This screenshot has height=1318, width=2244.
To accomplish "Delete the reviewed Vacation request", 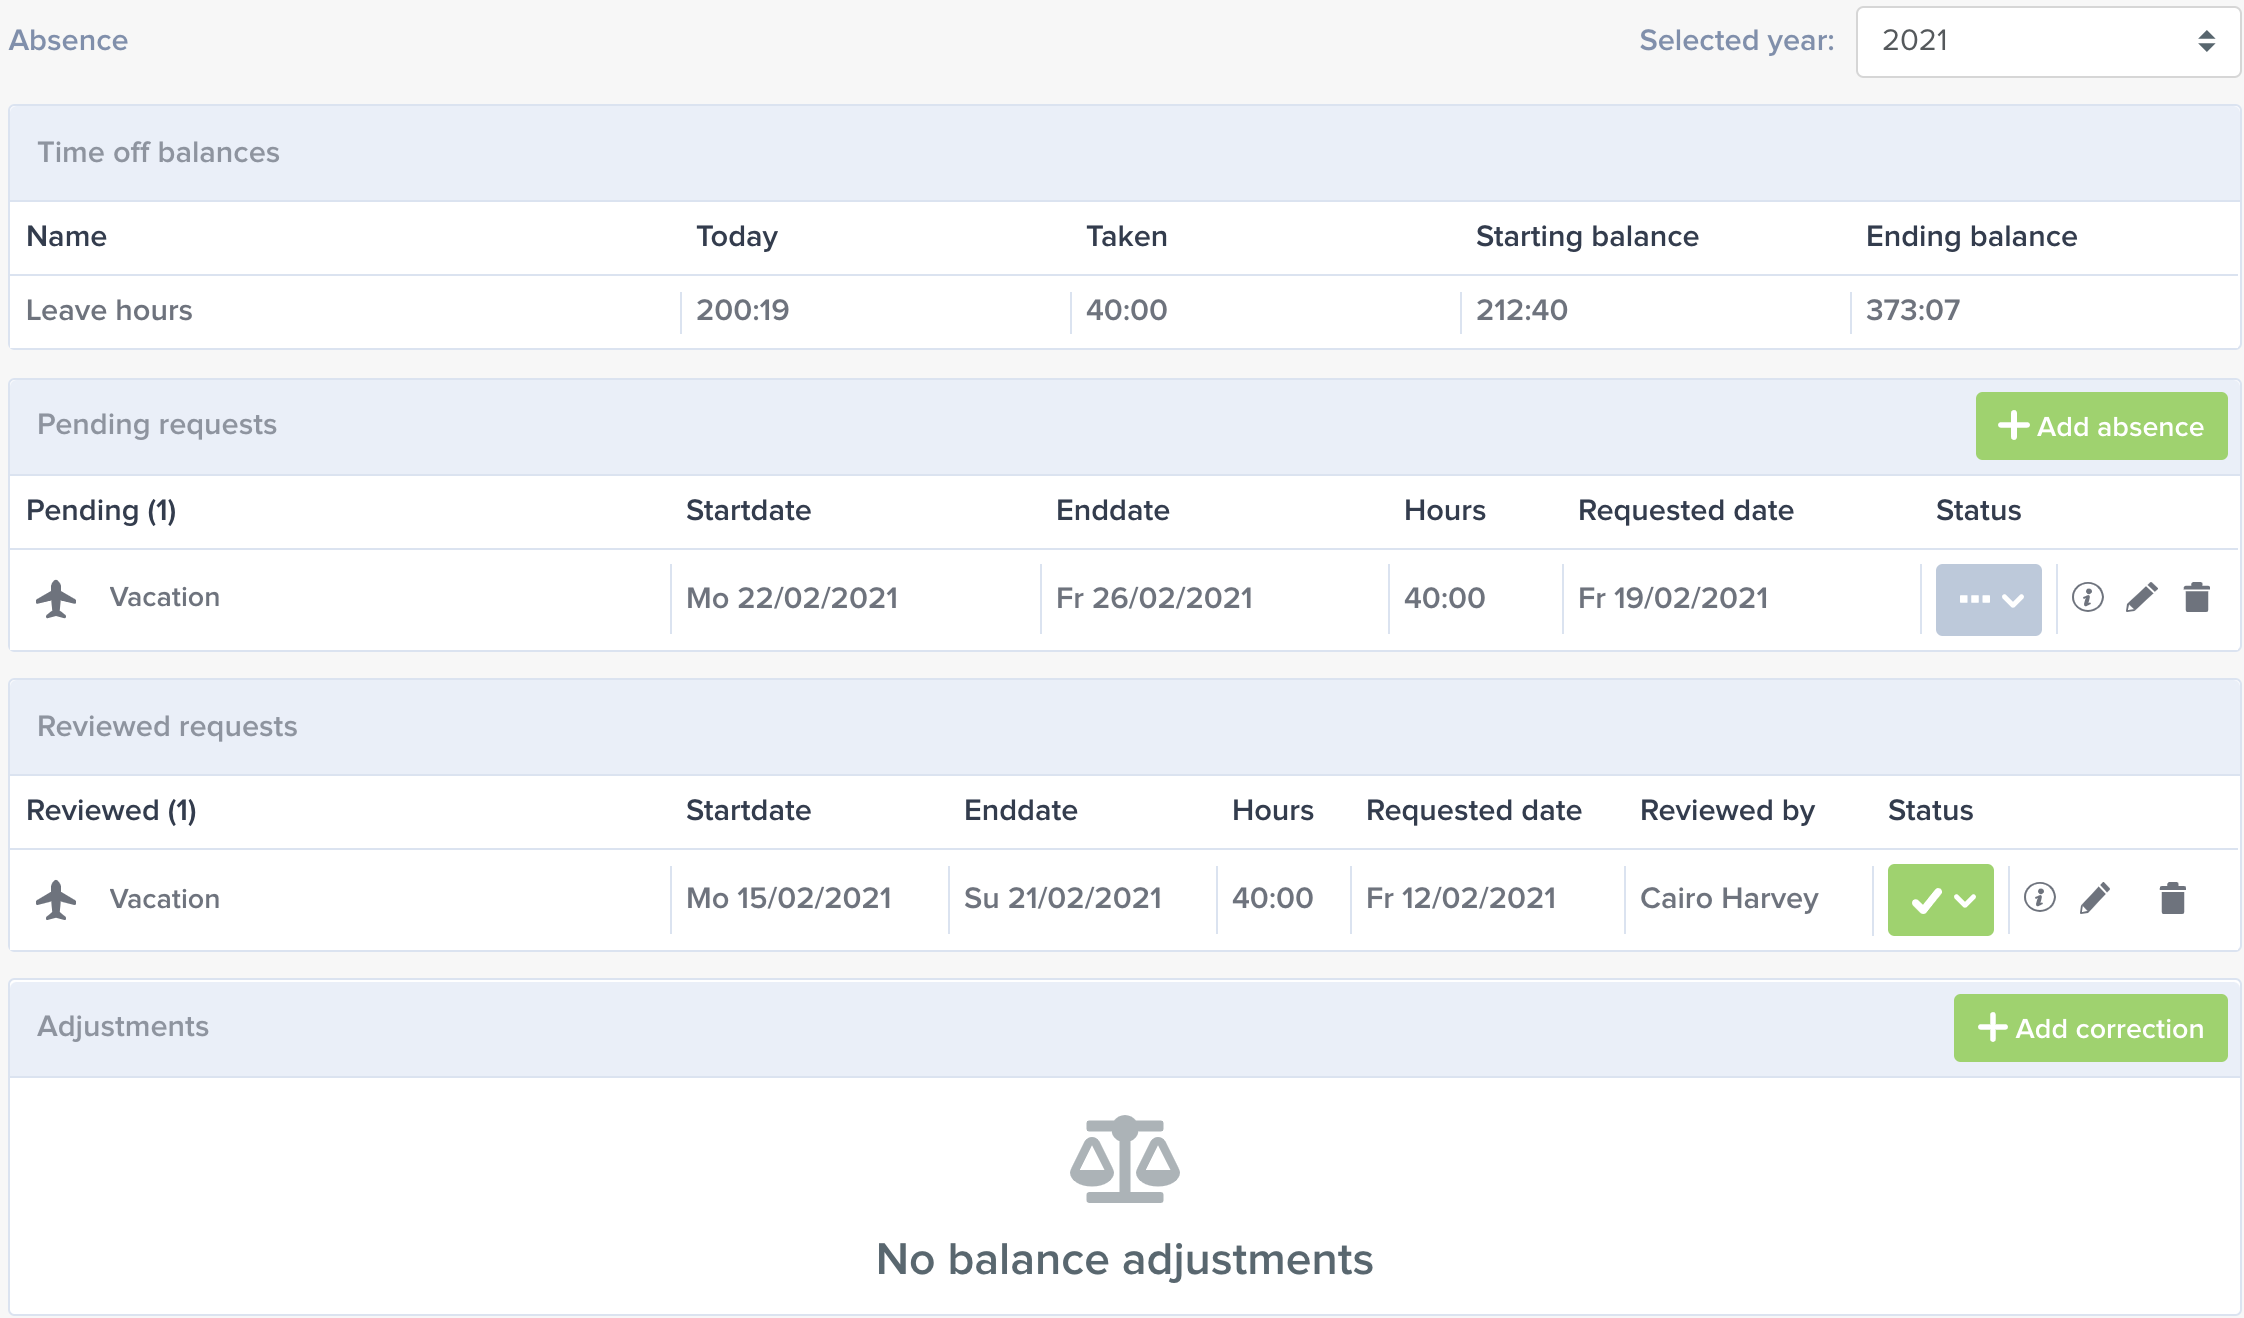I will click(2172, 898).
